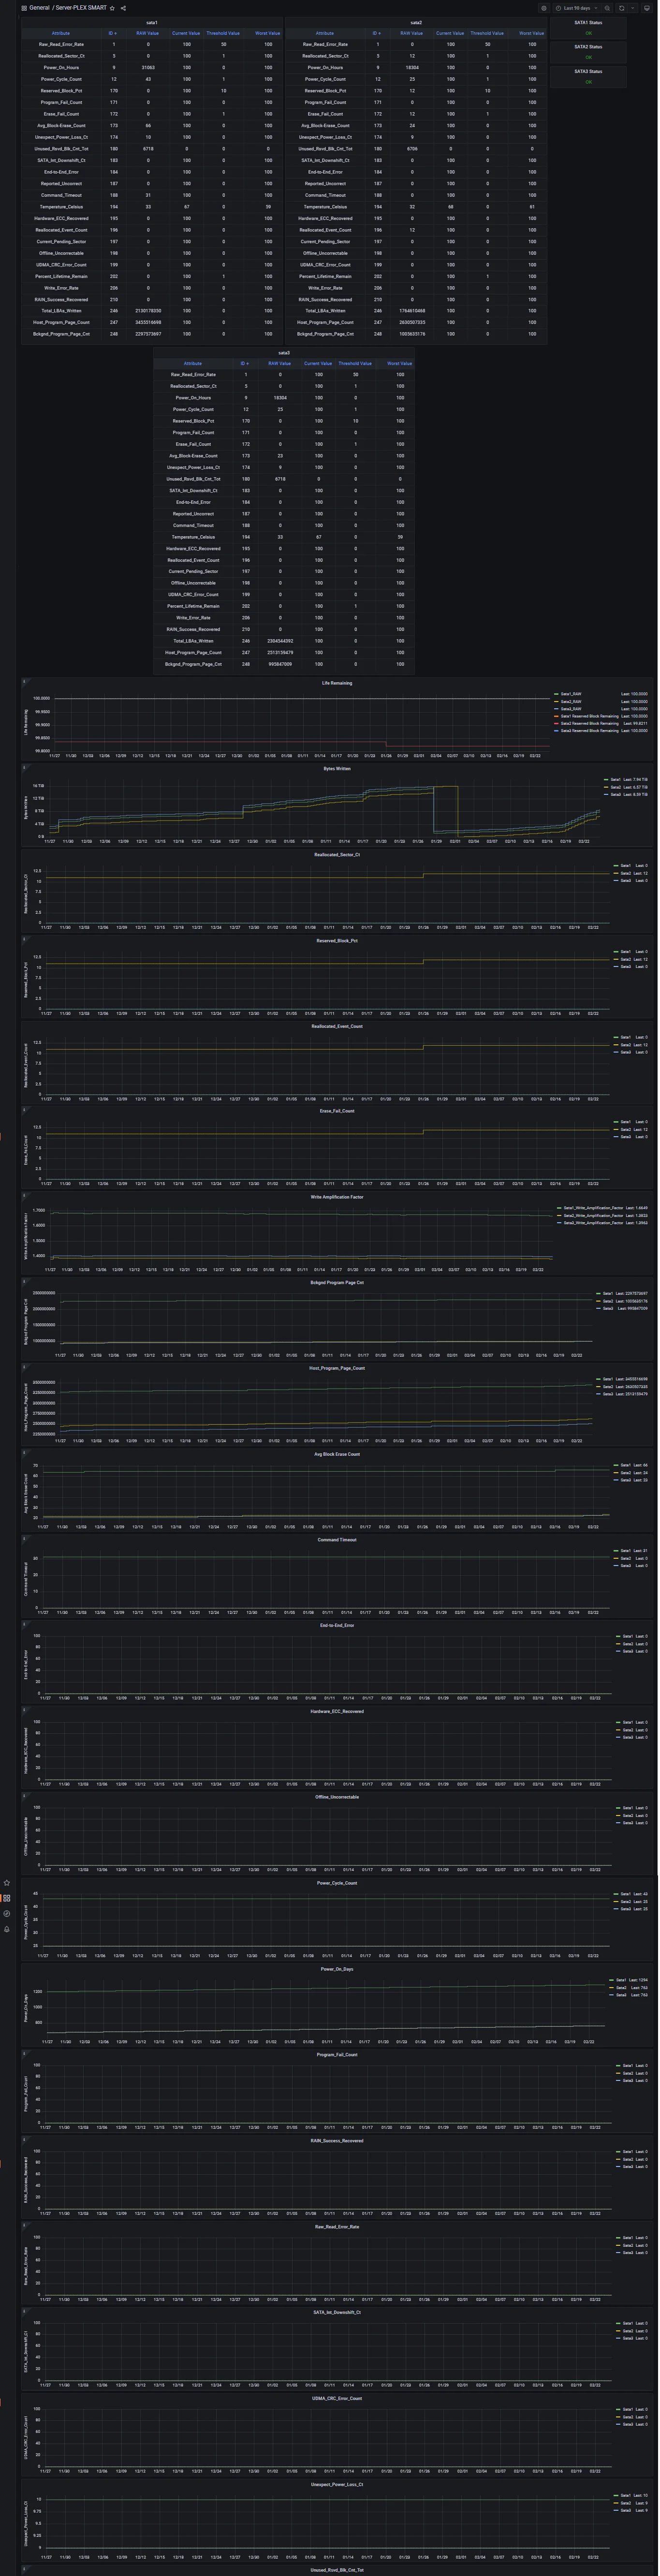The image size is (660, 2576).
Task: Toggle Sata2 series in Reallocated_Sector_Ct legend
Action: [625, 873]
